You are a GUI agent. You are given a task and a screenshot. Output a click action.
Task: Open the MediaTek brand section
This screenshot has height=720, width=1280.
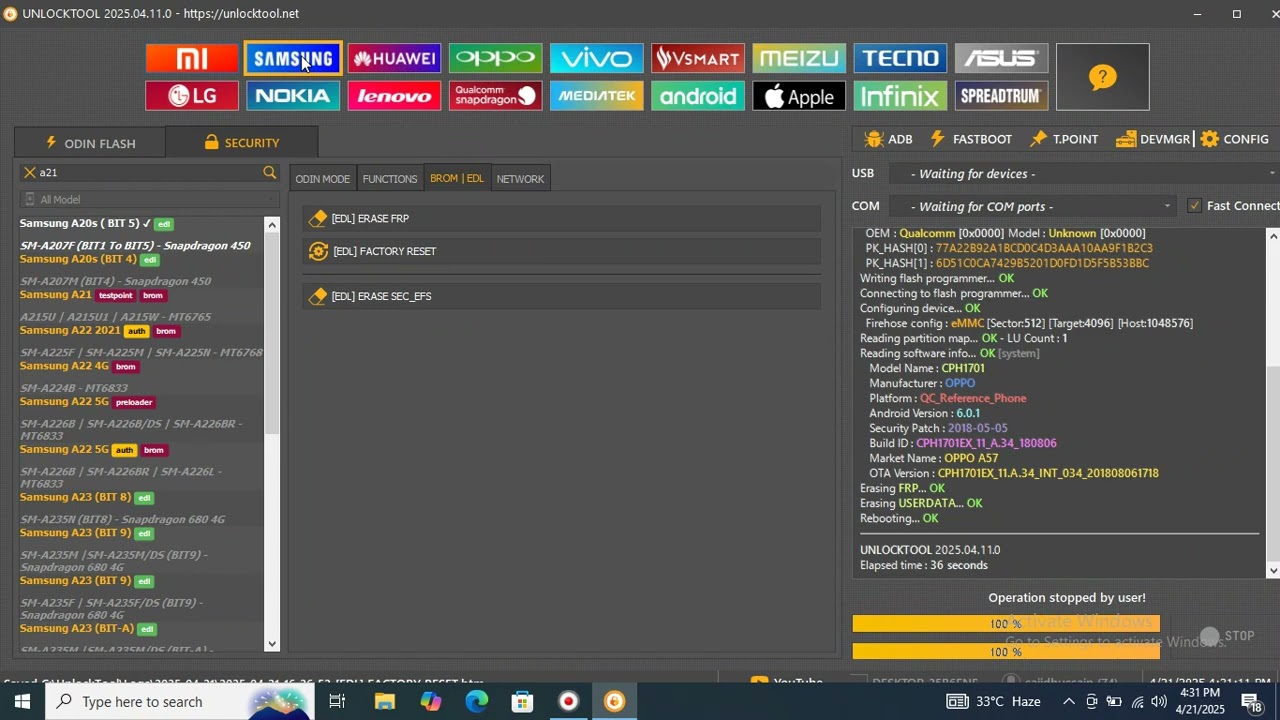pos(596,96)
